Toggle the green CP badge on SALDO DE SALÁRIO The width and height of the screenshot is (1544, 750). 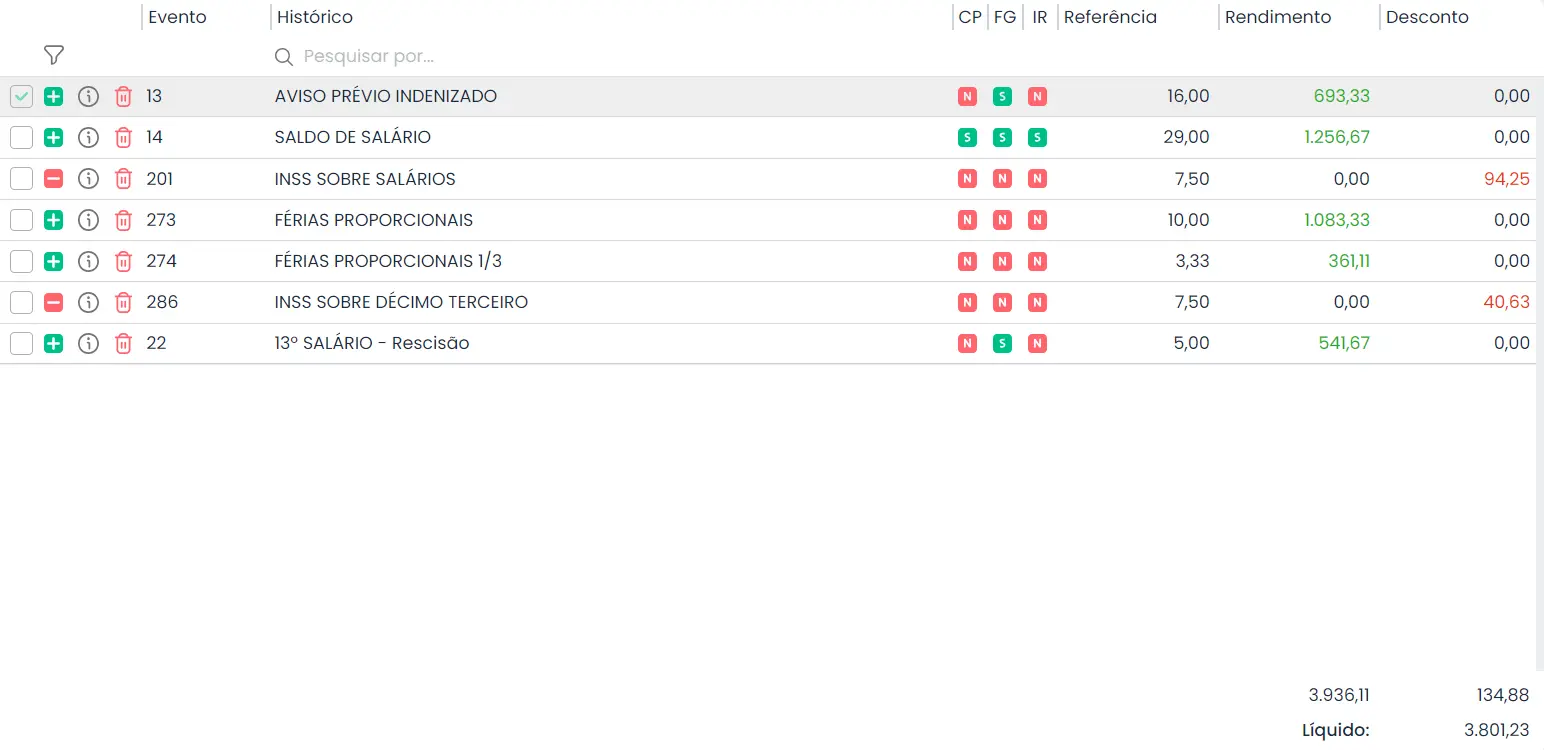point(967,137)
